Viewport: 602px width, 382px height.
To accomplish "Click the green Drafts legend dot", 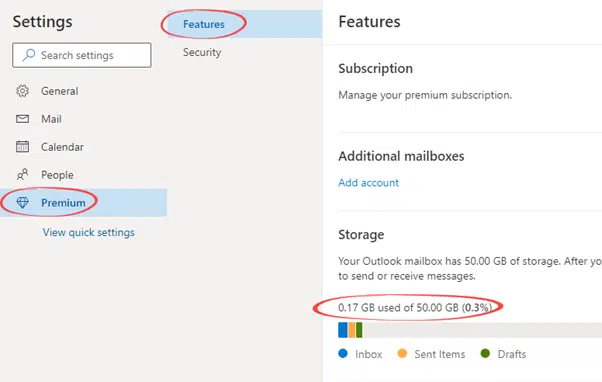I will tap(485, 353).
